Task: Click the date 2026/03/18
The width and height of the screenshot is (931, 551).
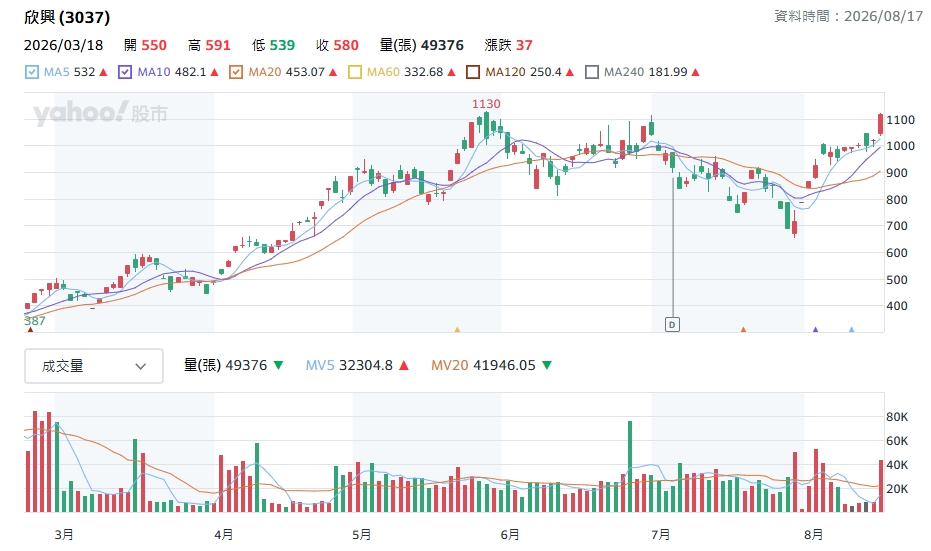Action: 64,45
